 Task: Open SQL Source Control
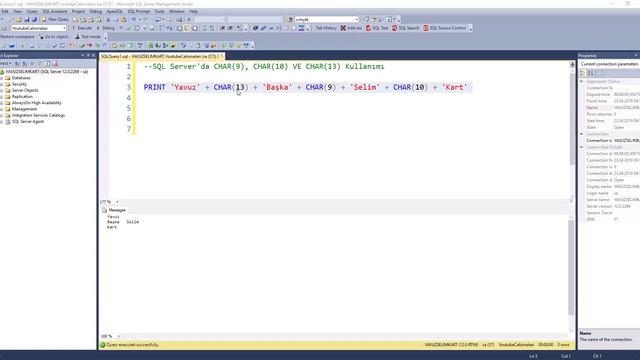444,28
